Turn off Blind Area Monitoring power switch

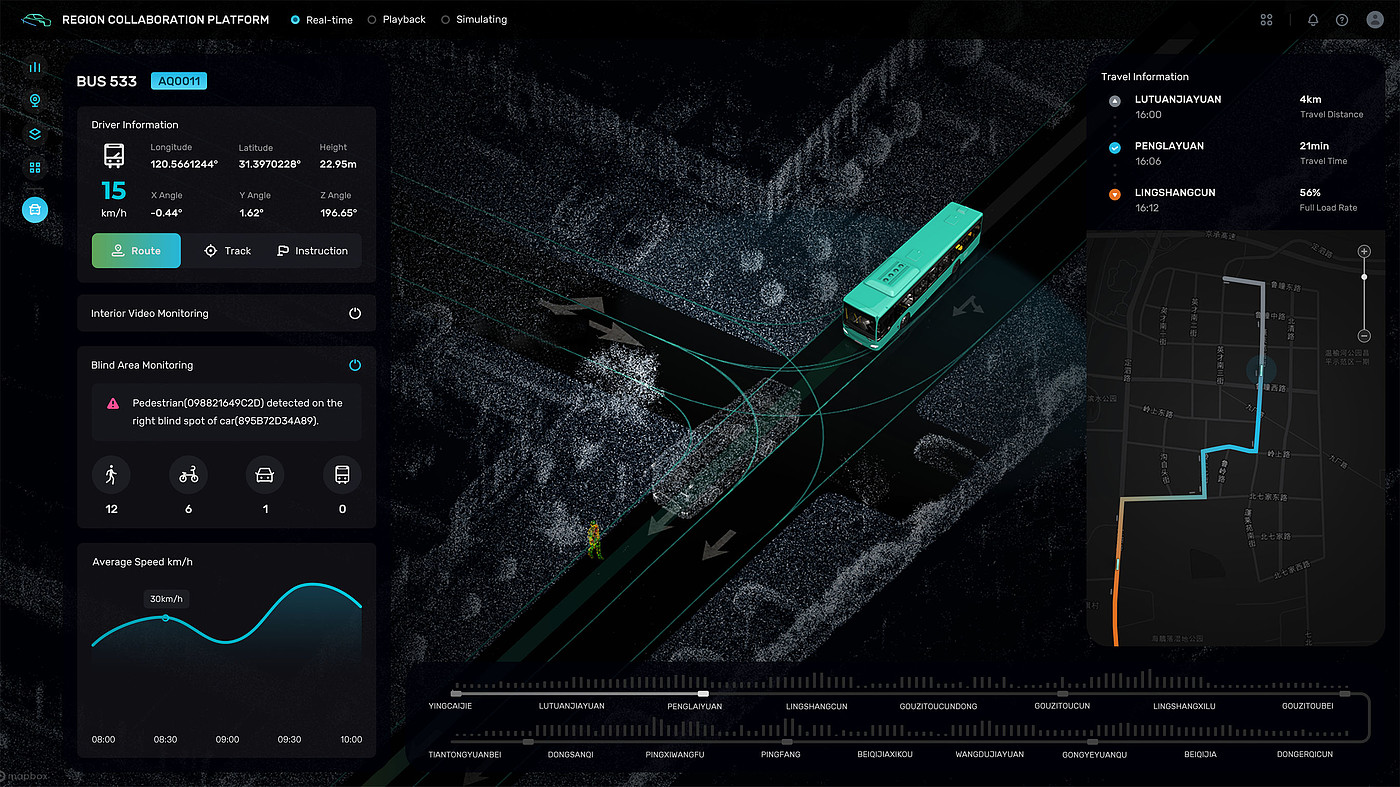[355, 366]
